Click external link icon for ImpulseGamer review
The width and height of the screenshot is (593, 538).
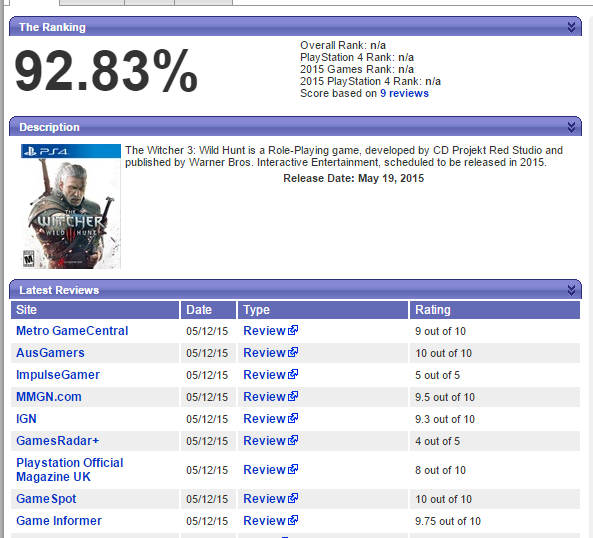coord(293,374)
